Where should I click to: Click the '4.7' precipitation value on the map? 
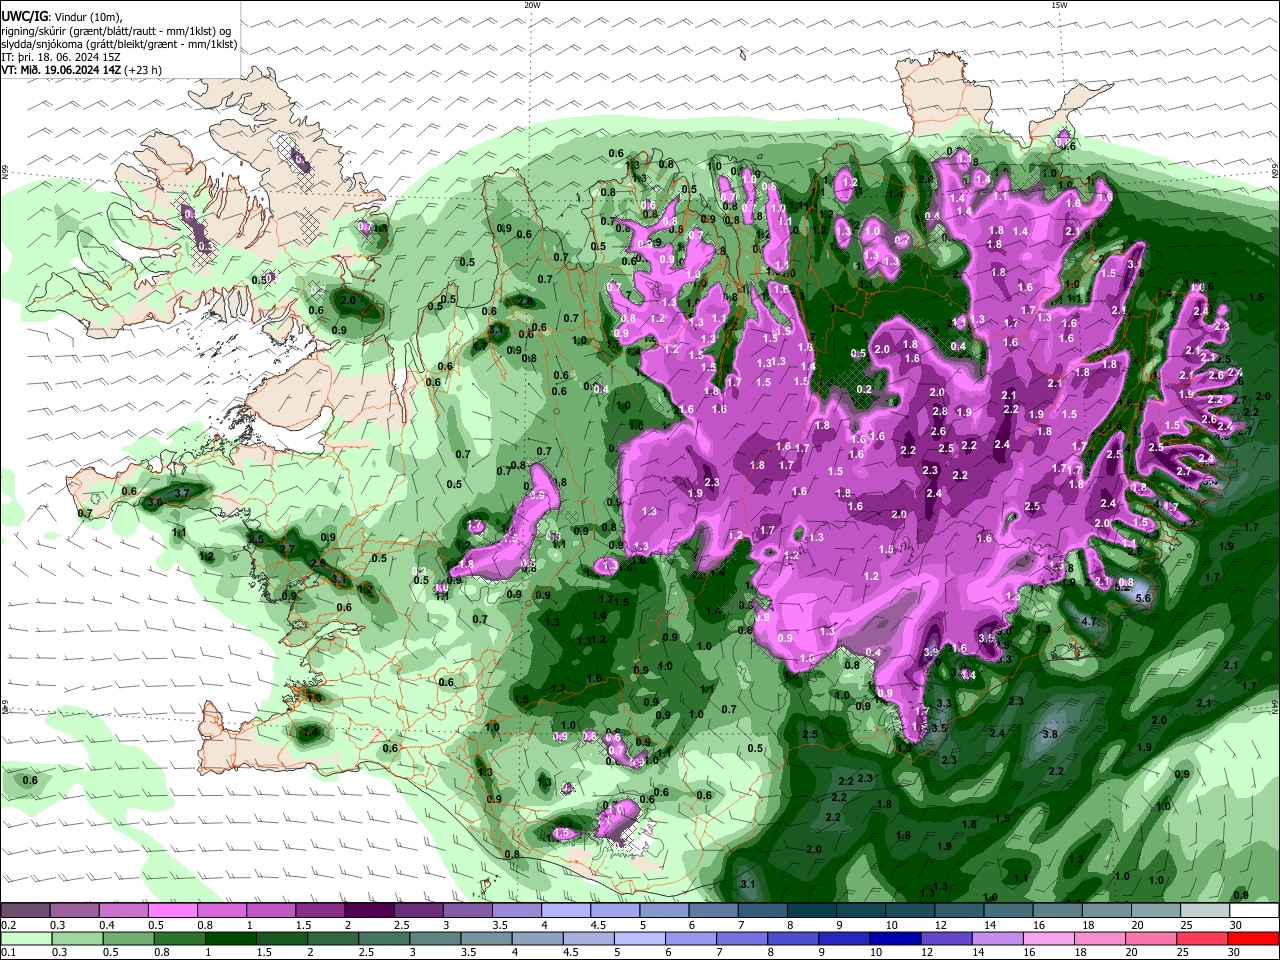(x=1089, y=621)
